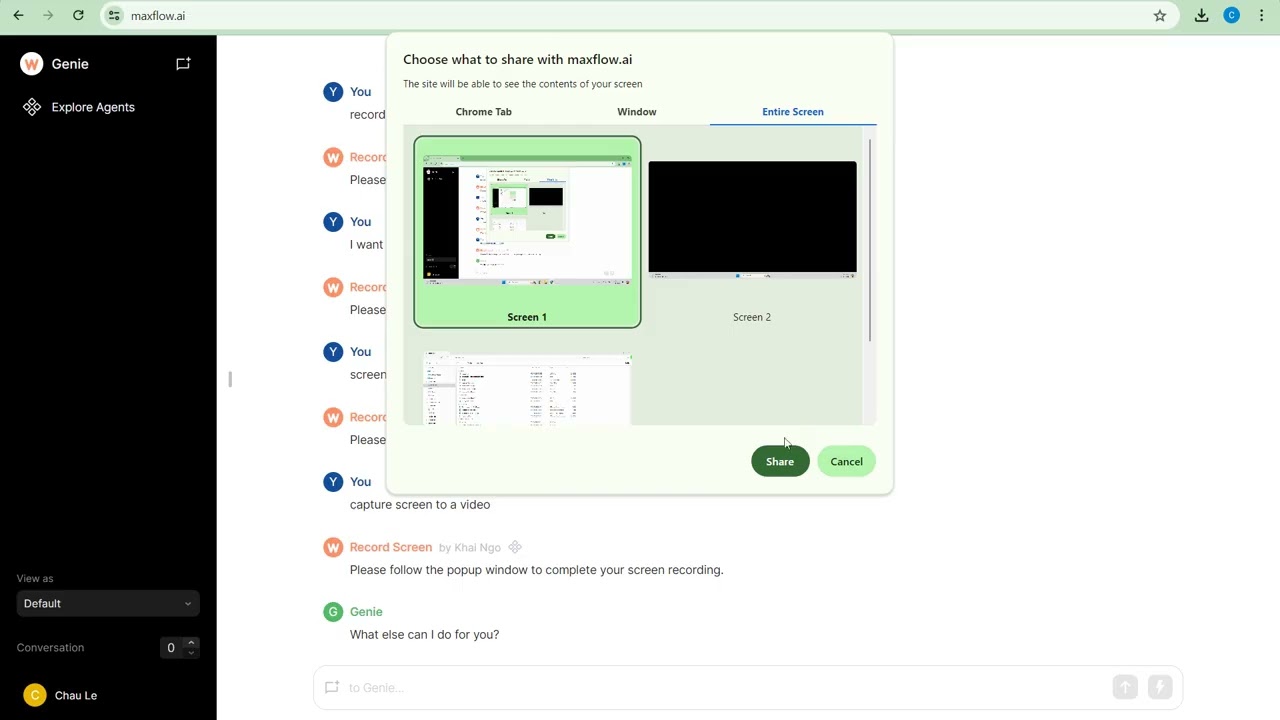The image size is (1280, 720).
Task: Click the Genie title in sidebar
Action: click(x=70, y=64)
